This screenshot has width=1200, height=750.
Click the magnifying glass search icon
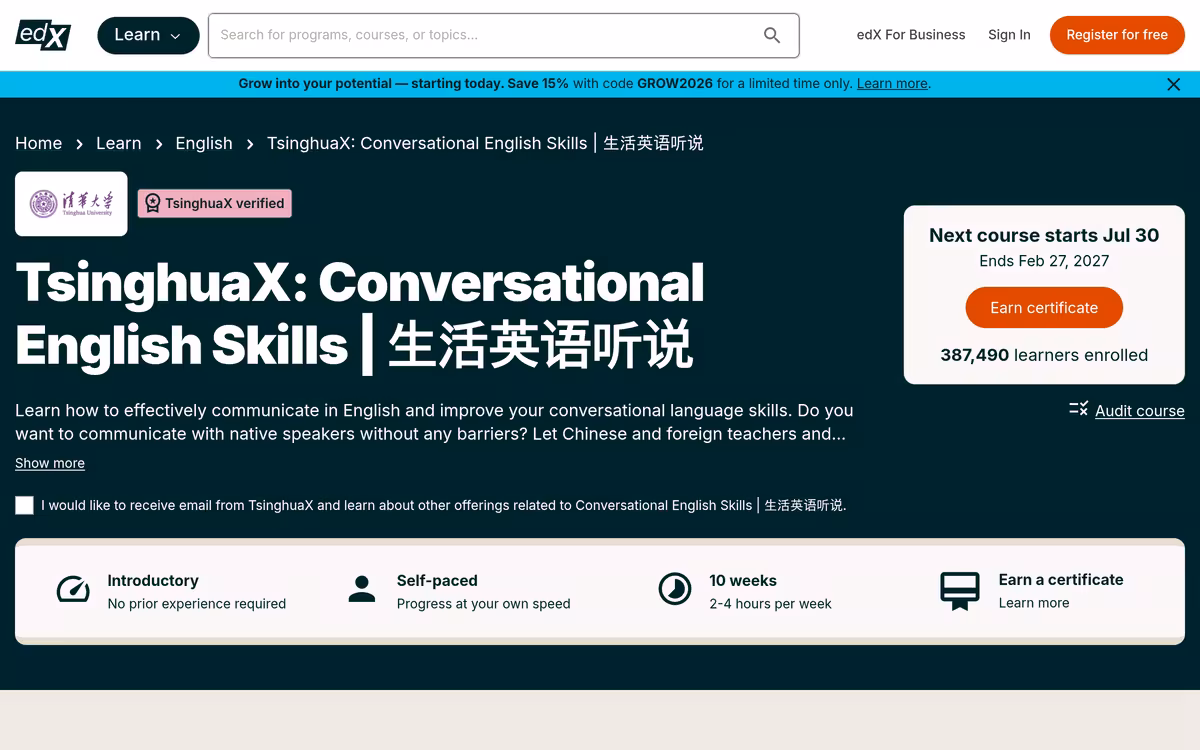point(772,35)
